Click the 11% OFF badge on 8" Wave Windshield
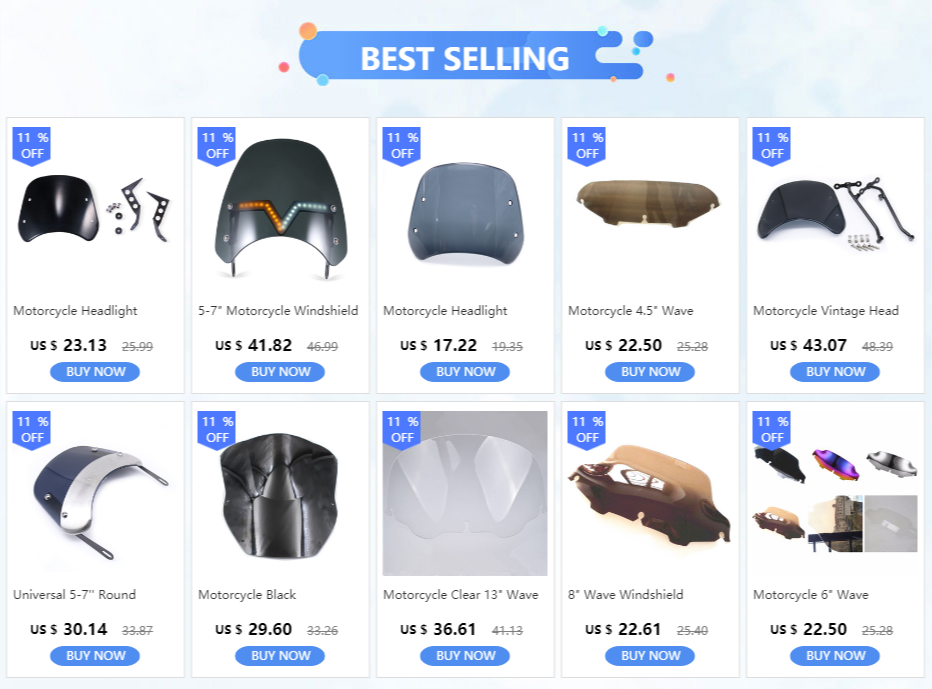932x689 pixels. (587, 430)
